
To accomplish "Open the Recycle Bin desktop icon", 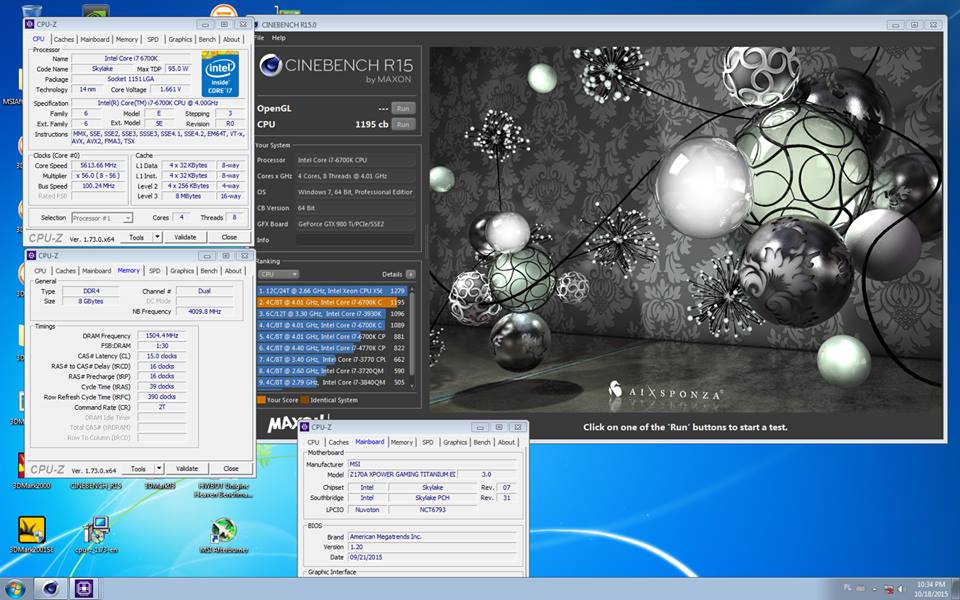I will (x=31, y=10).
